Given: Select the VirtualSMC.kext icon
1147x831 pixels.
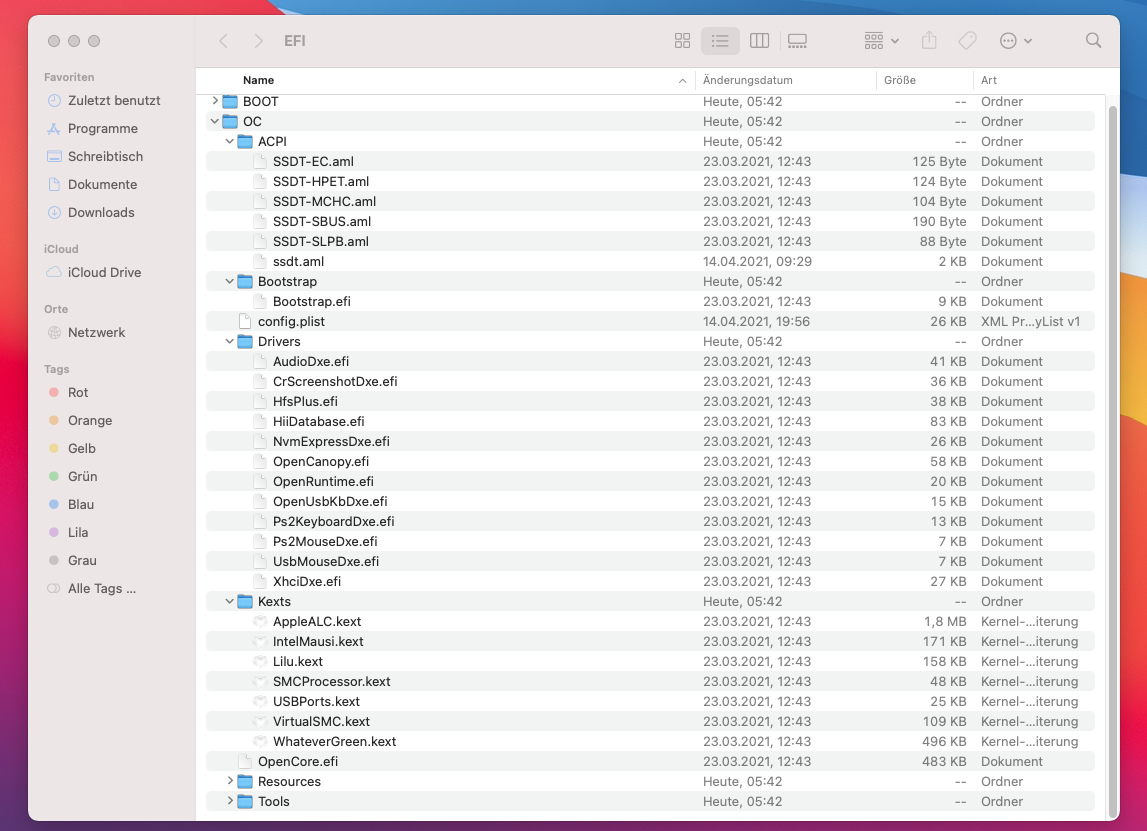Looking at the screenshot, I should pyautogui.click(x=260, y=721).
